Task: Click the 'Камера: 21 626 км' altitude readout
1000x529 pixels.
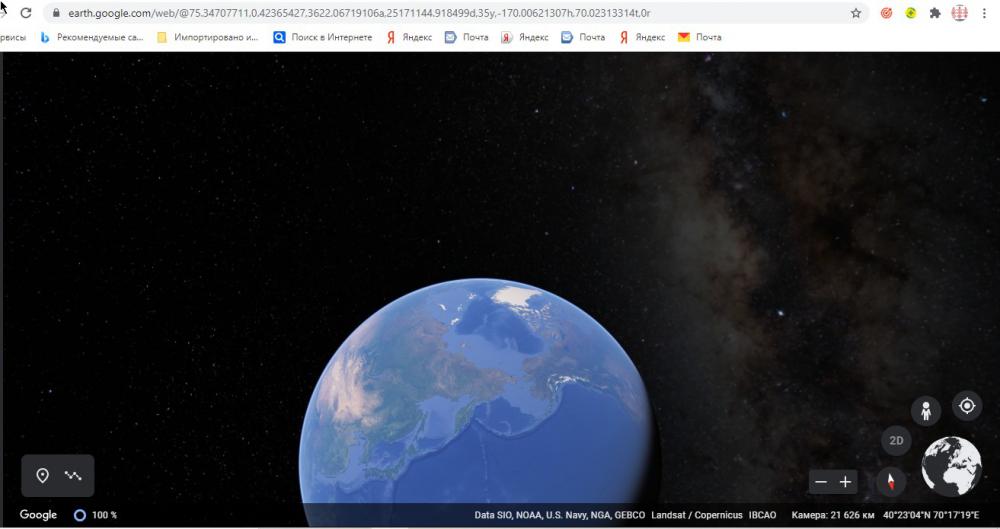Action: [833, 515]
